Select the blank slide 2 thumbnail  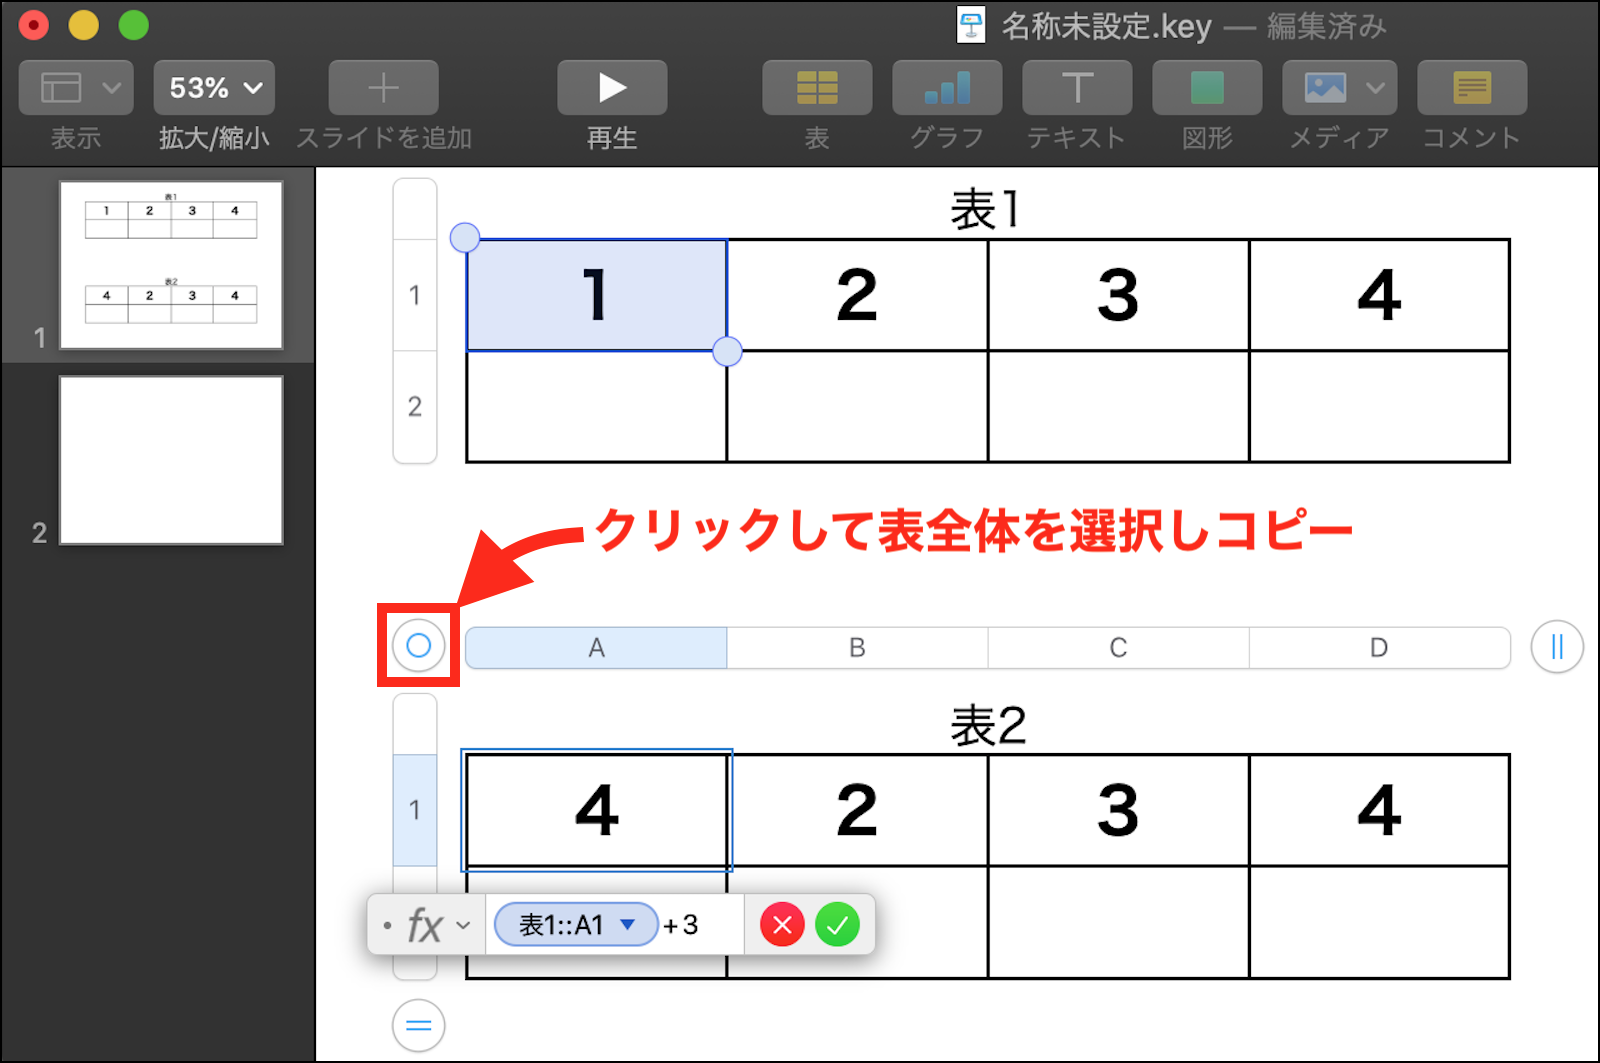tap(171, 460)
